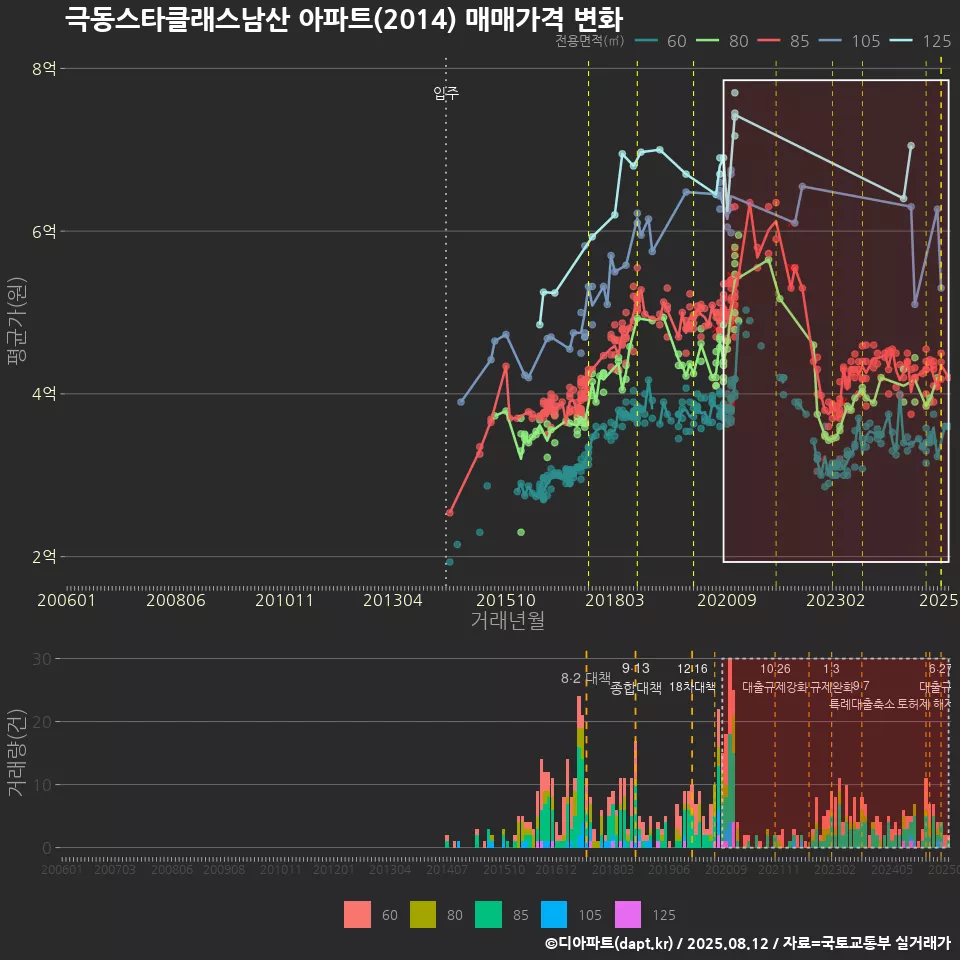Click the 202302 price-chart x-axis label

tap(836, 600)
